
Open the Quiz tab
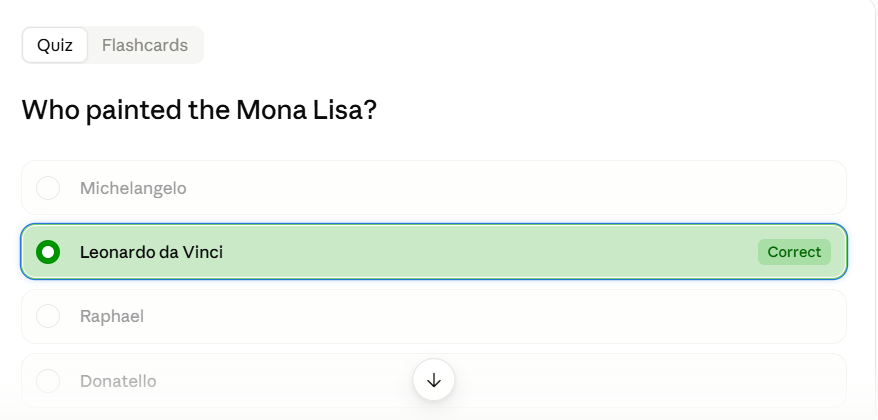[55, 45]
